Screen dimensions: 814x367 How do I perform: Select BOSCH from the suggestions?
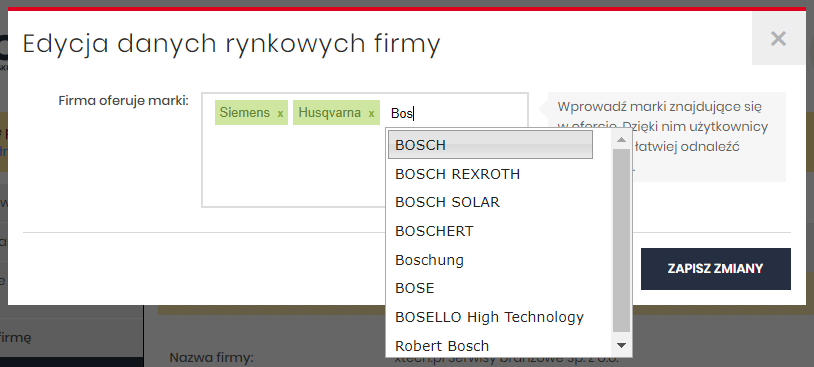[x=491, y=145]
